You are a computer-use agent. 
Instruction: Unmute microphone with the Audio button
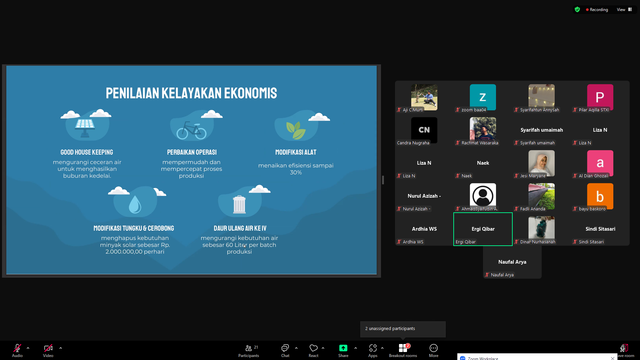click(17, 350)
